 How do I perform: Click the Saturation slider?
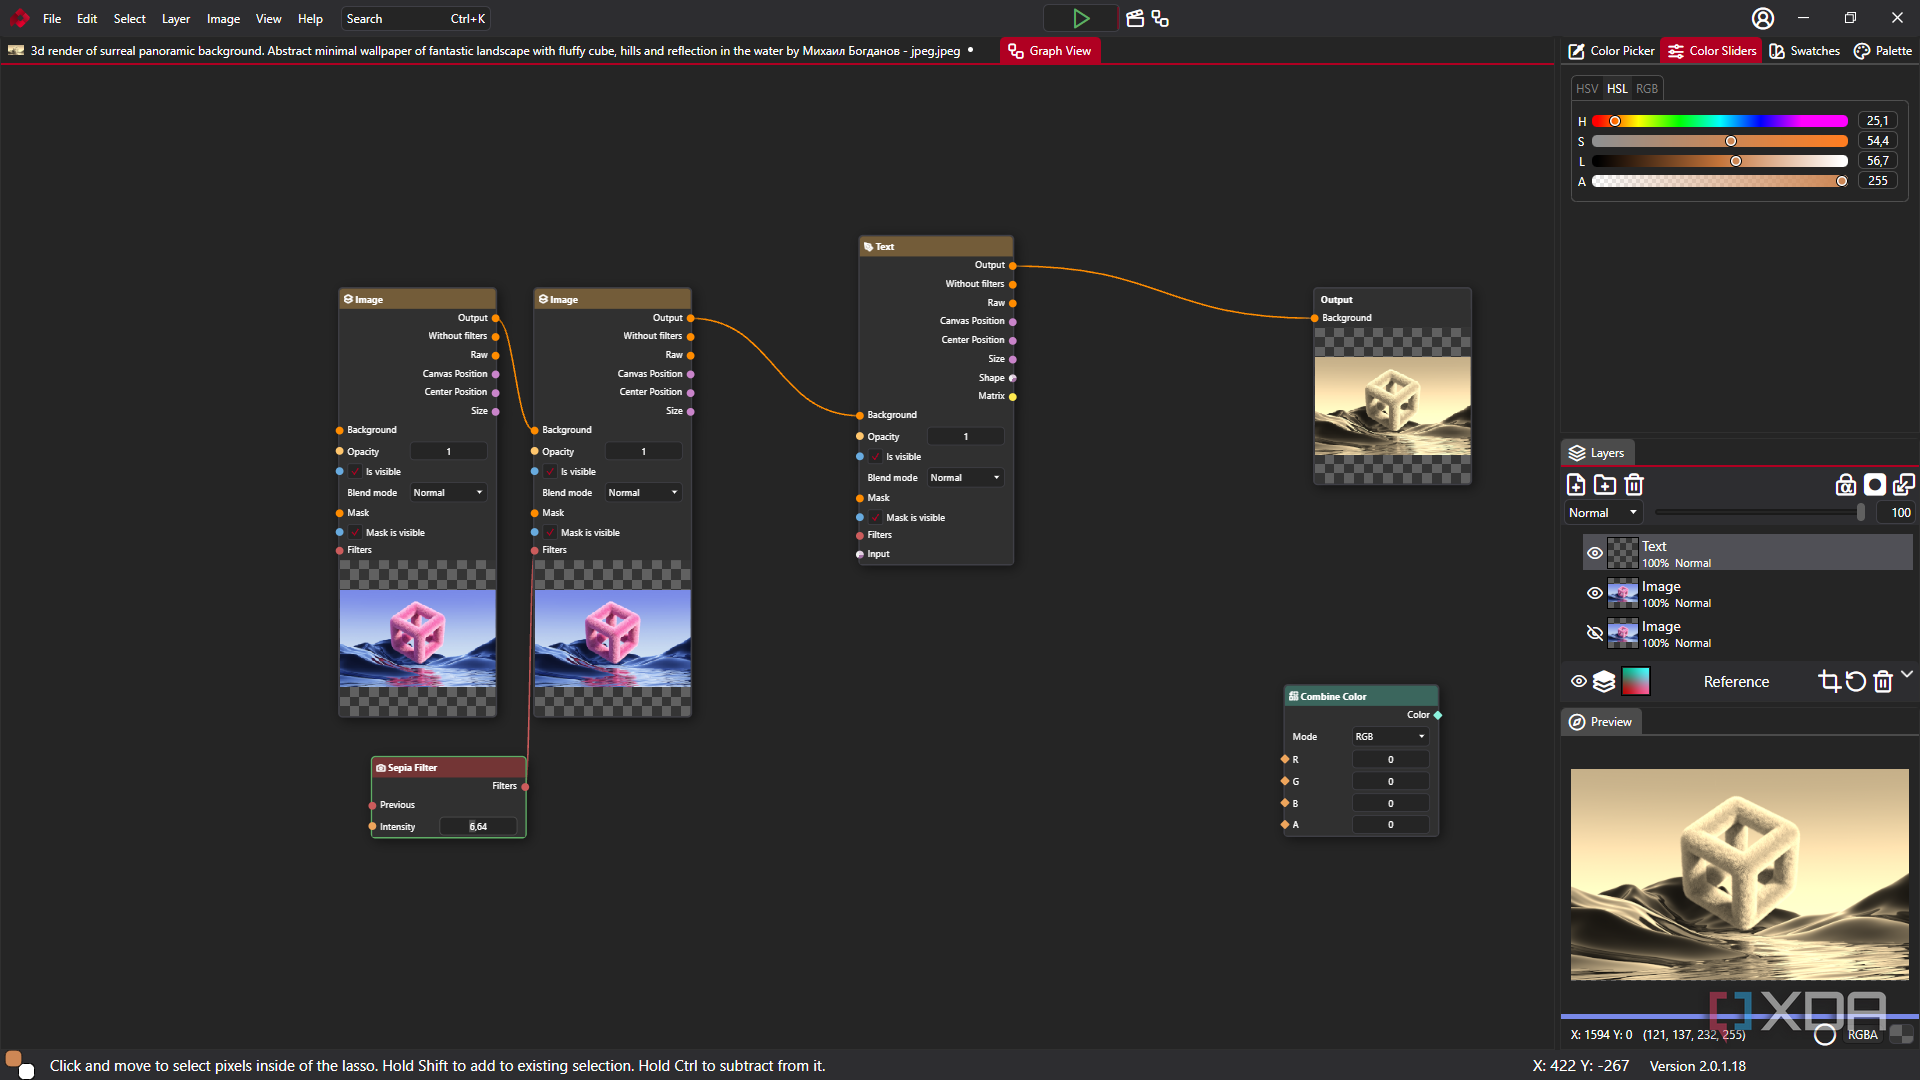(x=1720, y=141)
